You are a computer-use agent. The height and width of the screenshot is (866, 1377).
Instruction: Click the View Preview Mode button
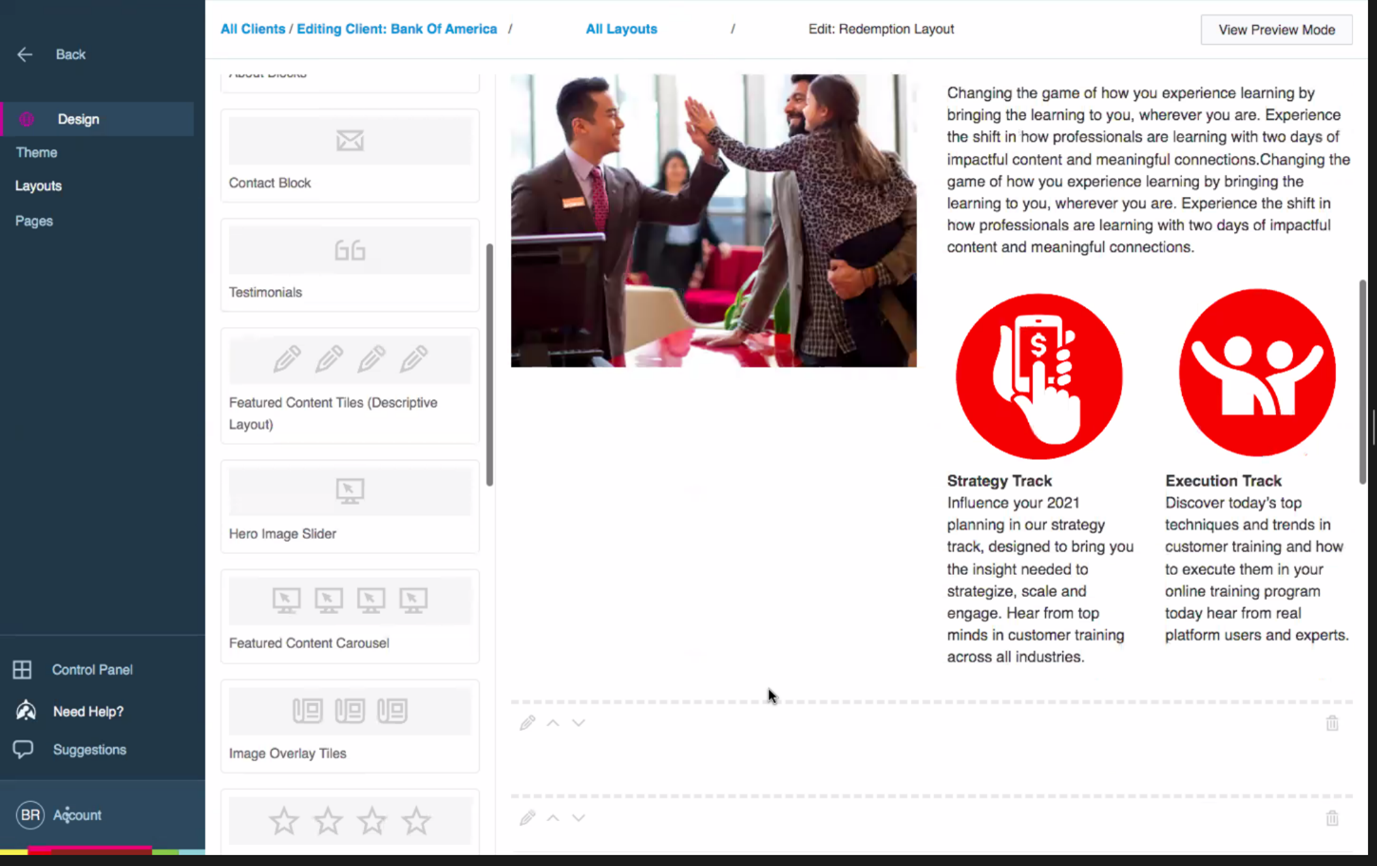click(x=1276, y=30)
